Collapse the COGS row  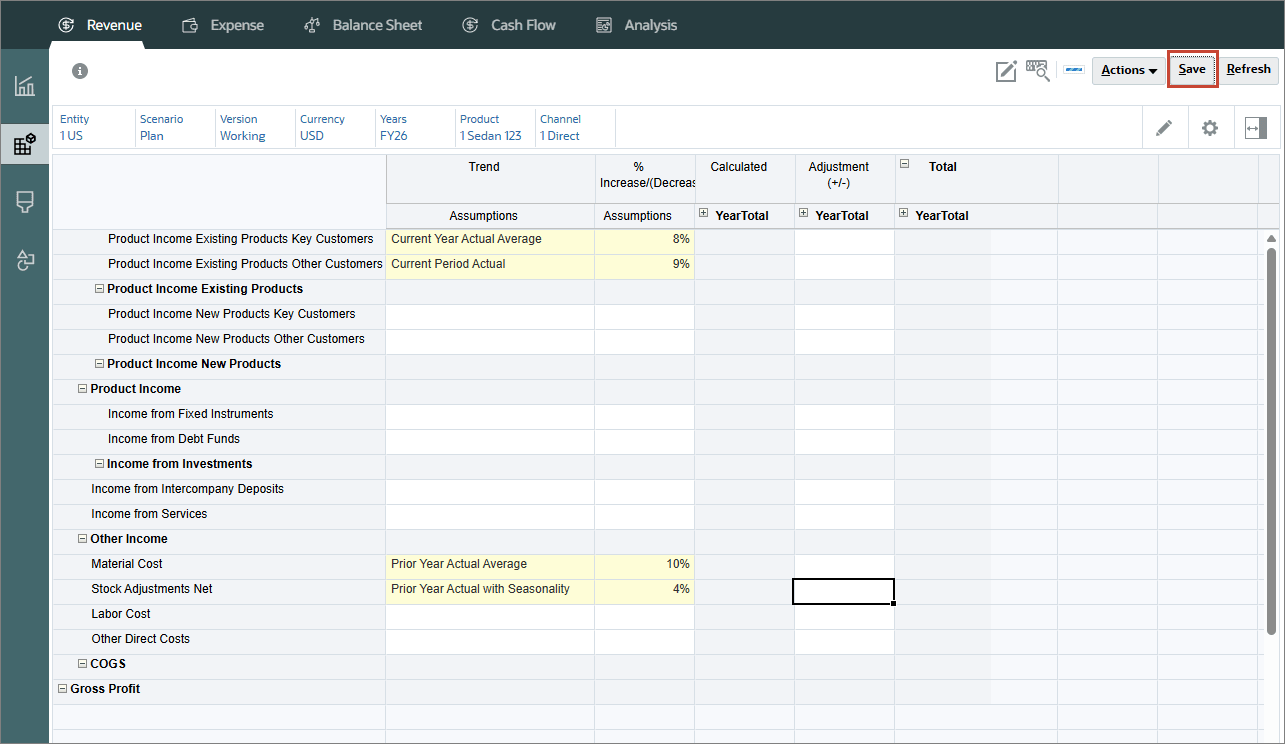point(82,664)
